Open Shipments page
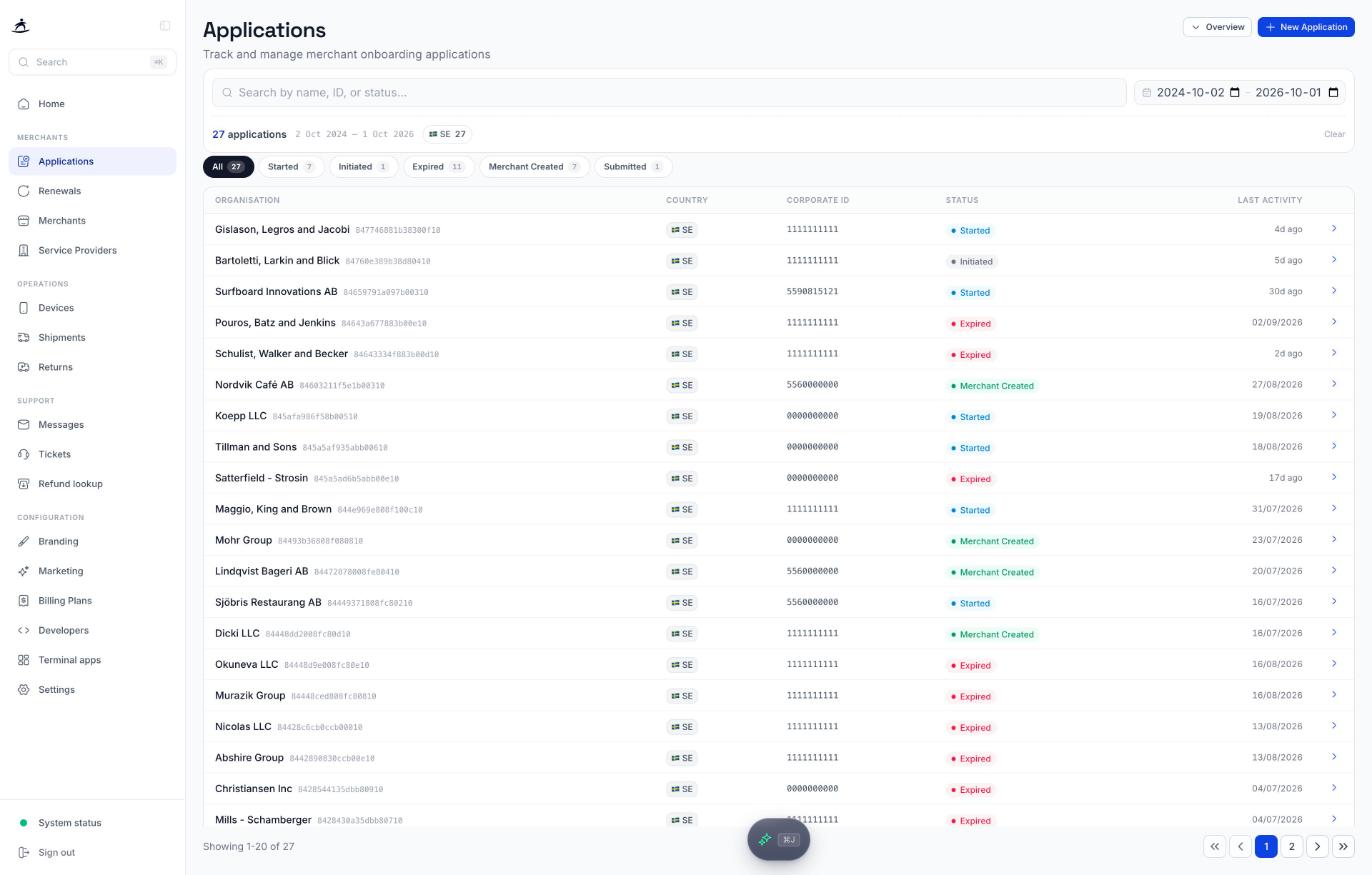 point(92,338)
